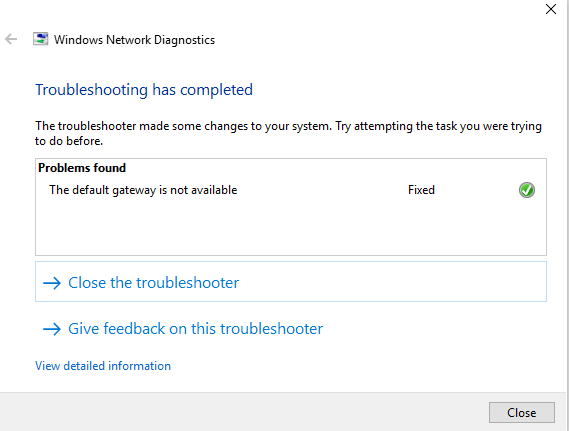
Task: Click the 'Fixed' status text
Action: [421, 190]
